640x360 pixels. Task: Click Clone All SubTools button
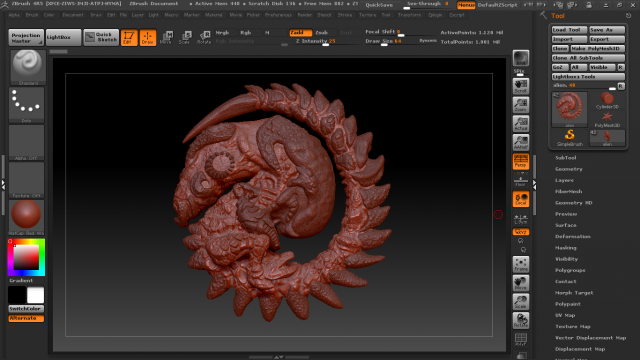pos(588,58)
